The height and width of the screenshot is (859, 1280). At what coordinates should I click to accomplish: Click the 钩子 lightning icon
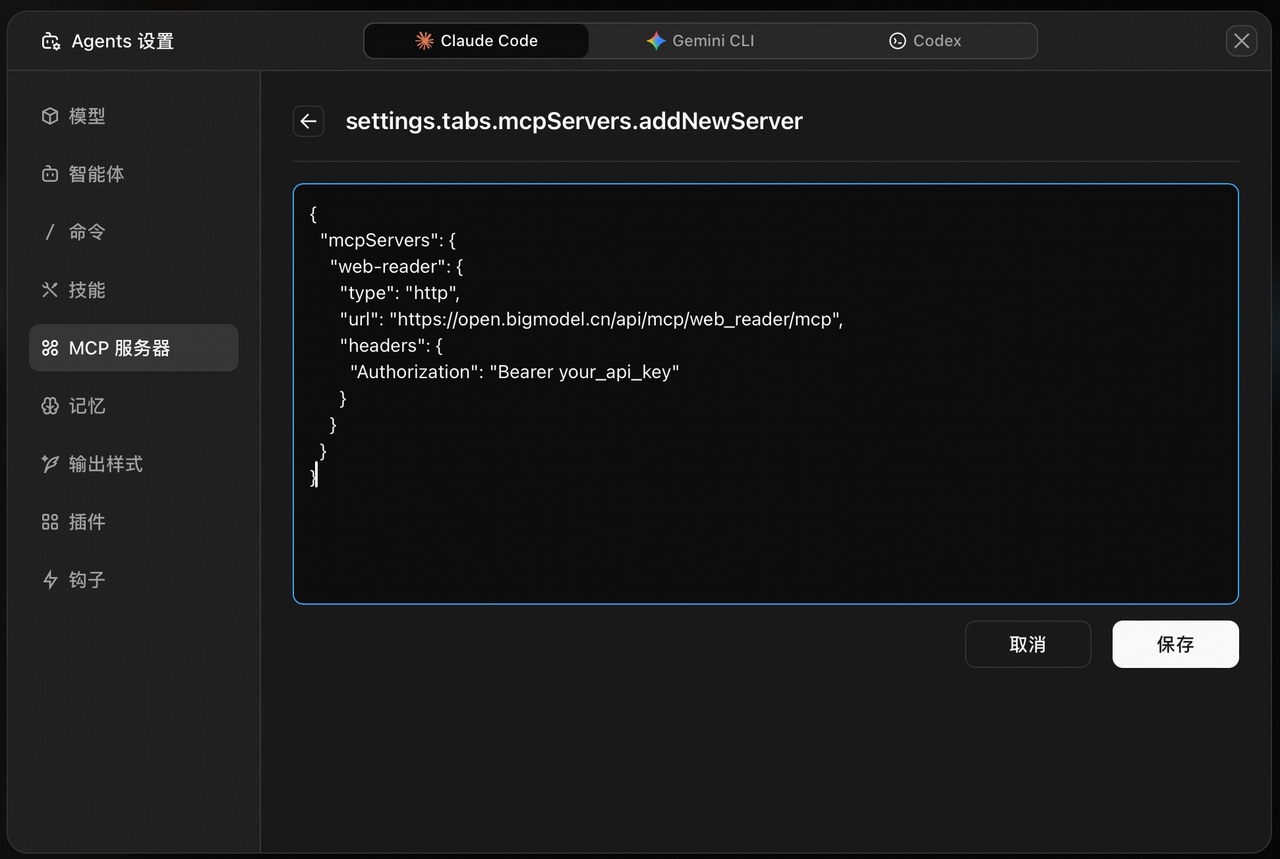tap(50, 580)
